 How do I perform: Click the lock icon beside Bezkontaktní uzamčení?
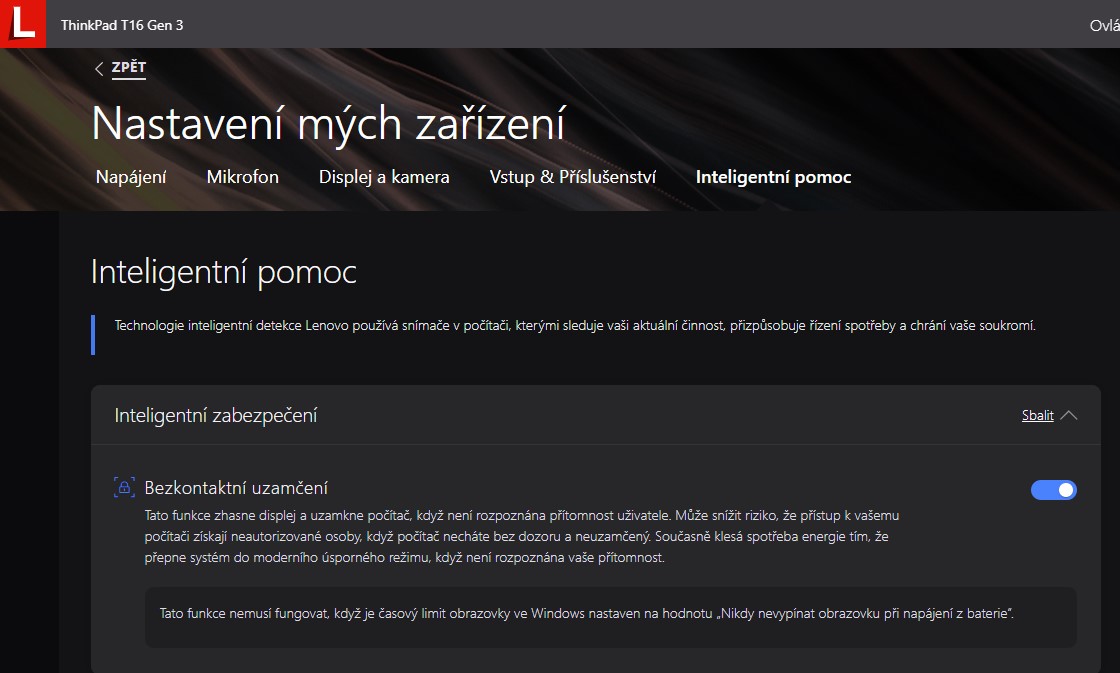pyautogui.click(x=124, y=488)
